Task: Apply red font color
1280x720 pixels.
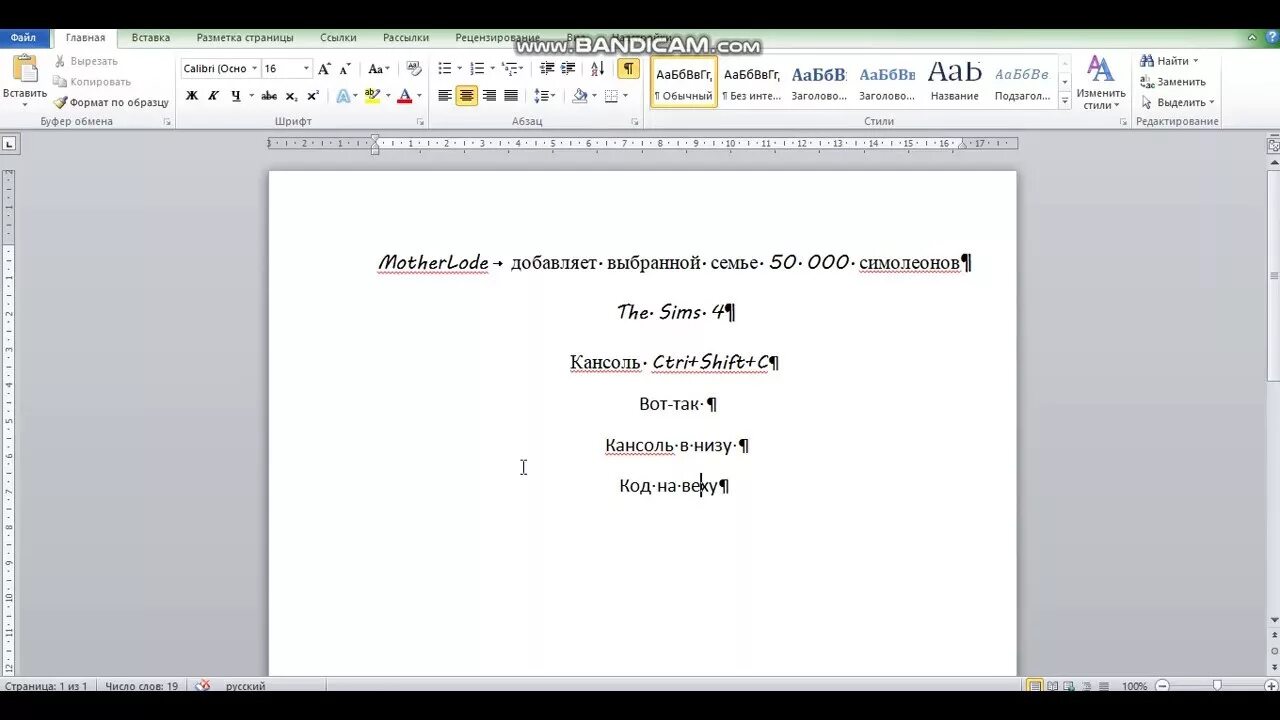Action: point(404,96)
